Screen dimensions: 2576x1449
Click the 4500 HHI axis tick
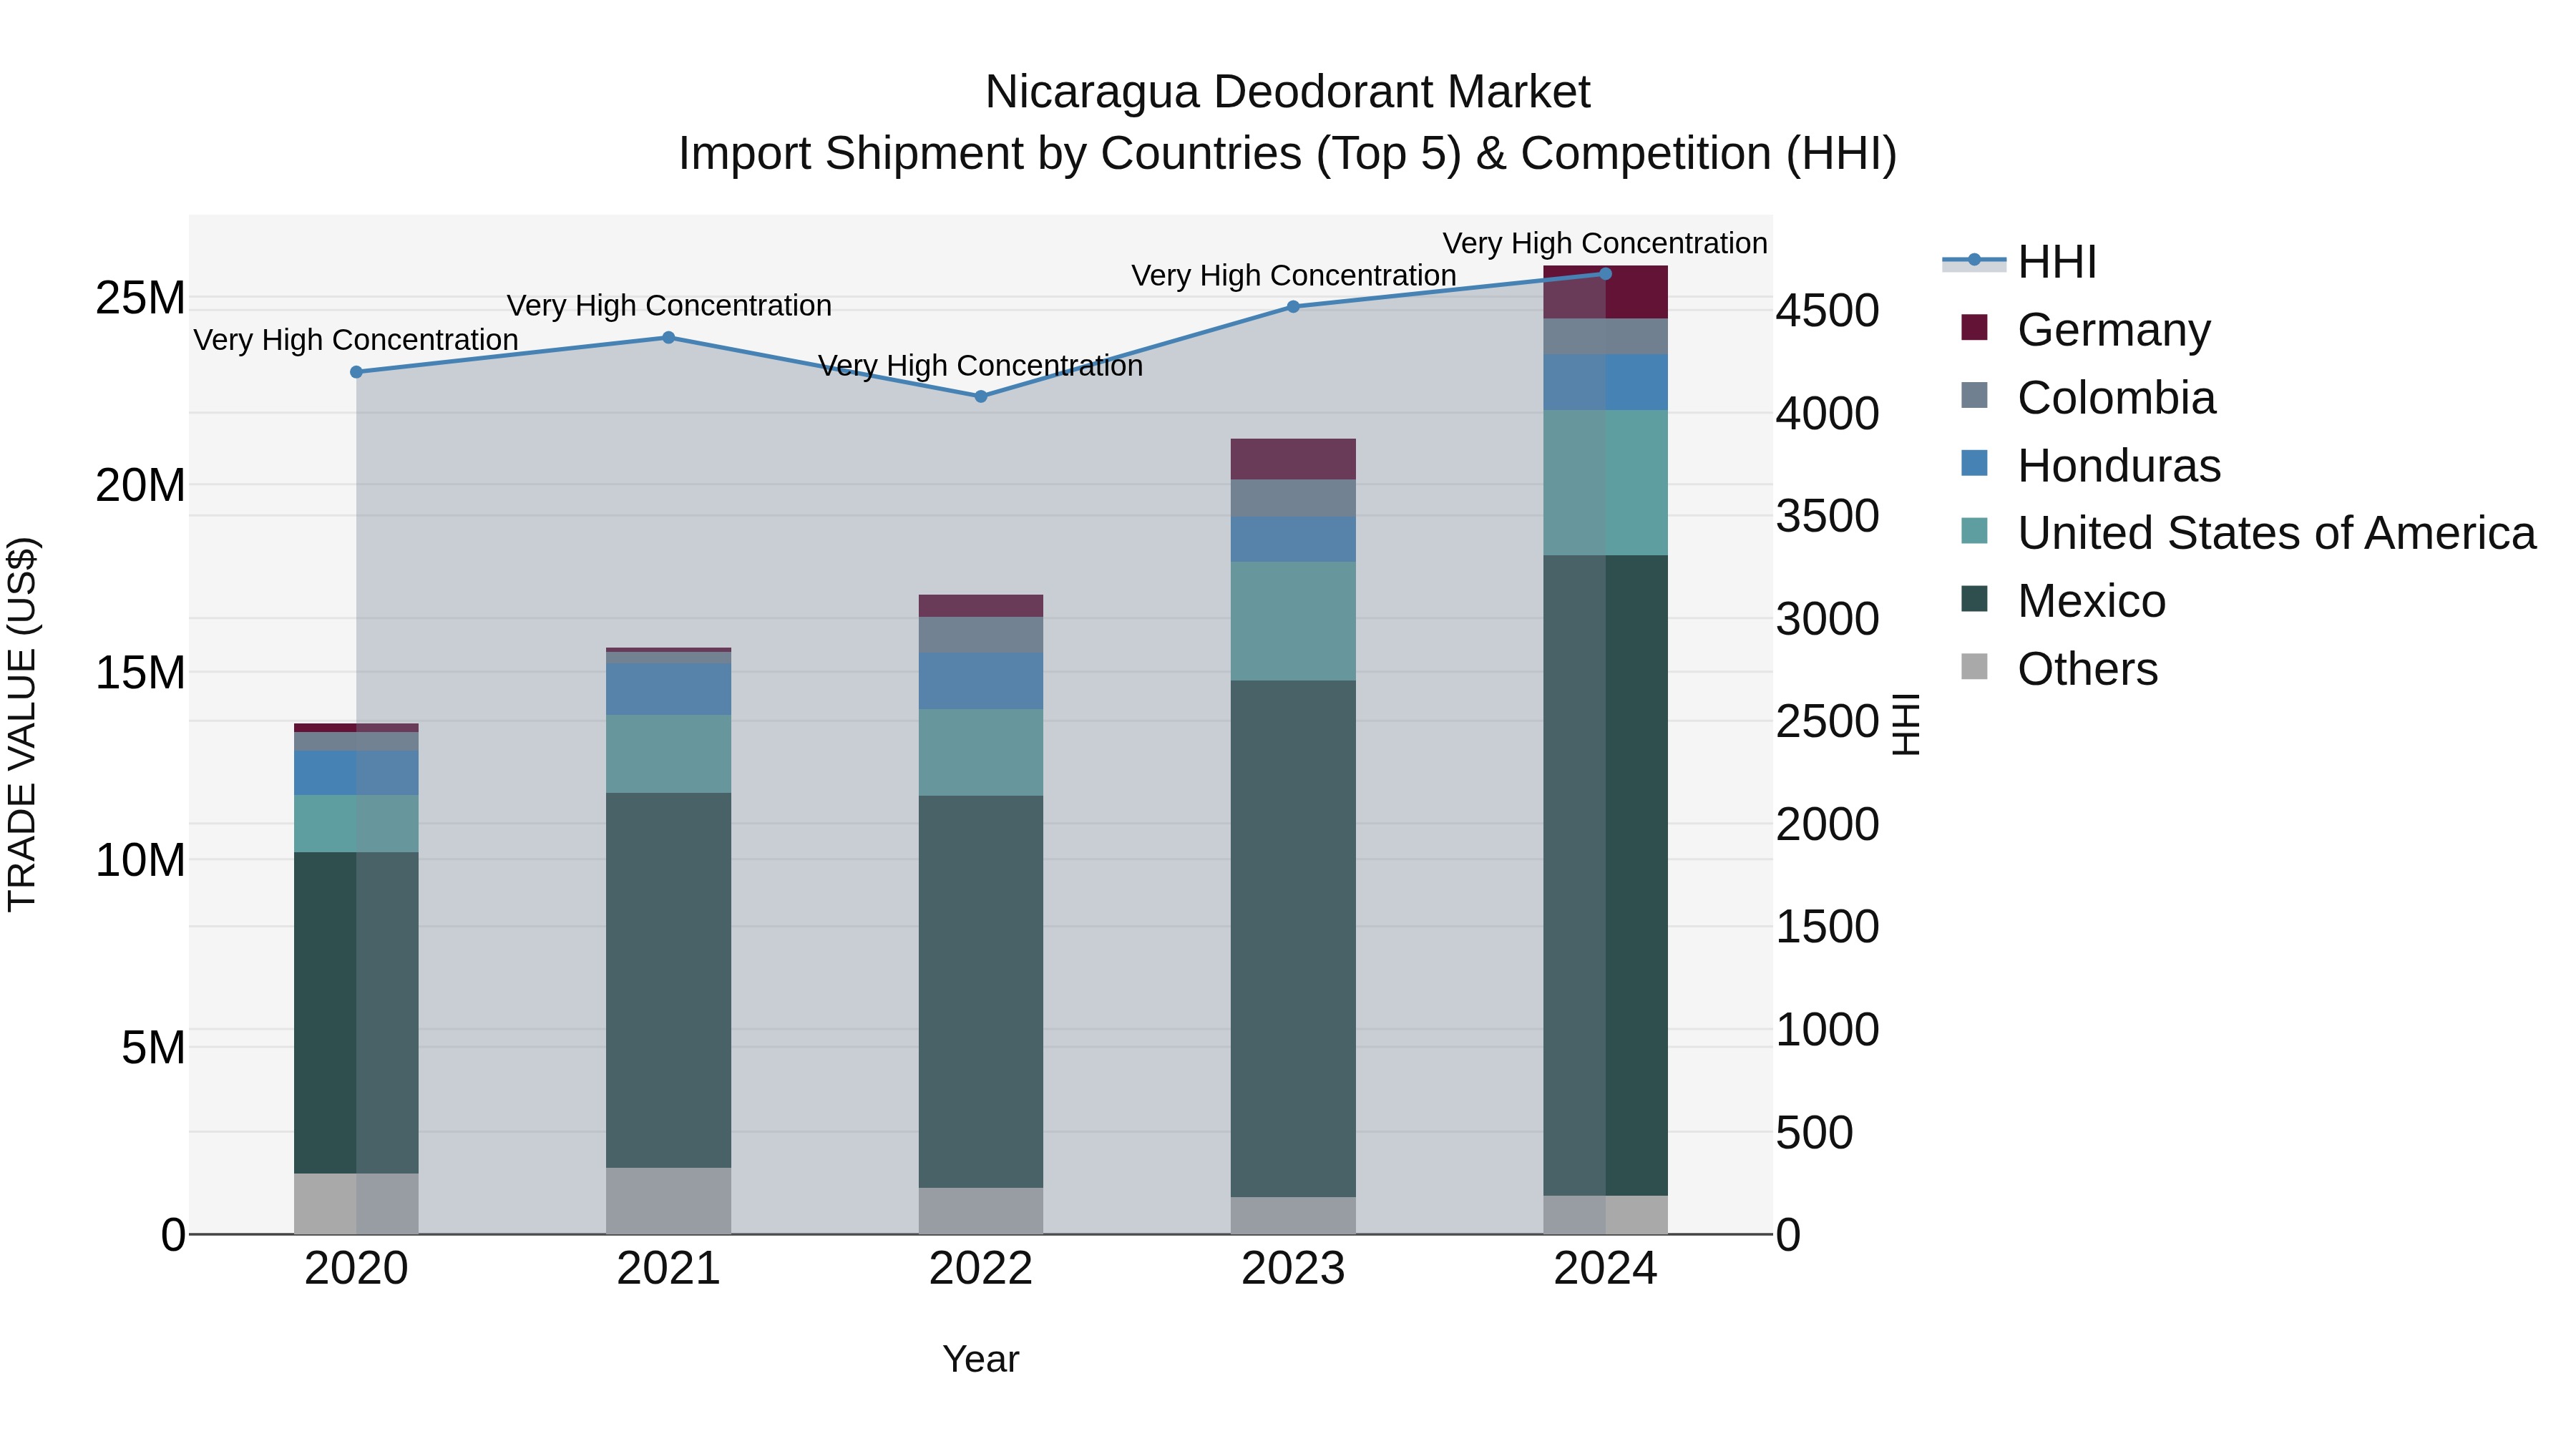[x=1827, y=311]
